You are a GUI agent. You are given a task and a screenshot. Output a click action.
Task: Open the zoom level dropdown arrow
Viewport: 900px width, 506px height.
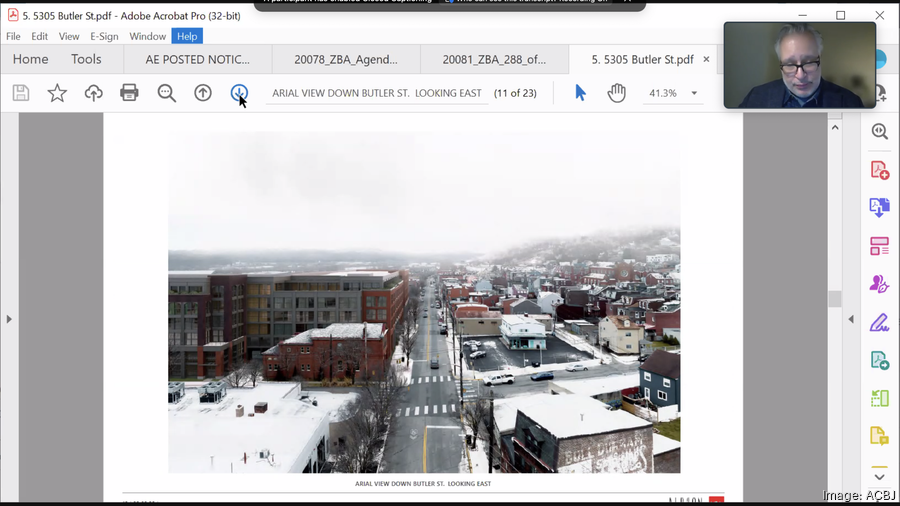[x=694, y=93]
